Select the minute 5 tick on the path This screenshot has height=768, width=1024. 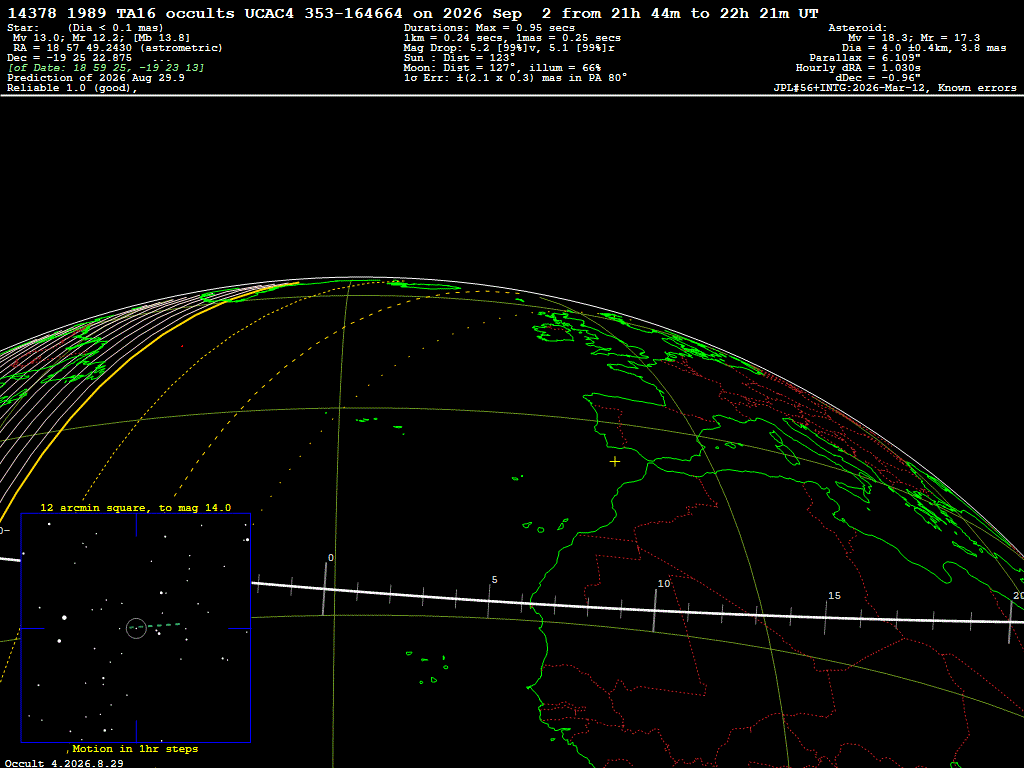point(488,601)
